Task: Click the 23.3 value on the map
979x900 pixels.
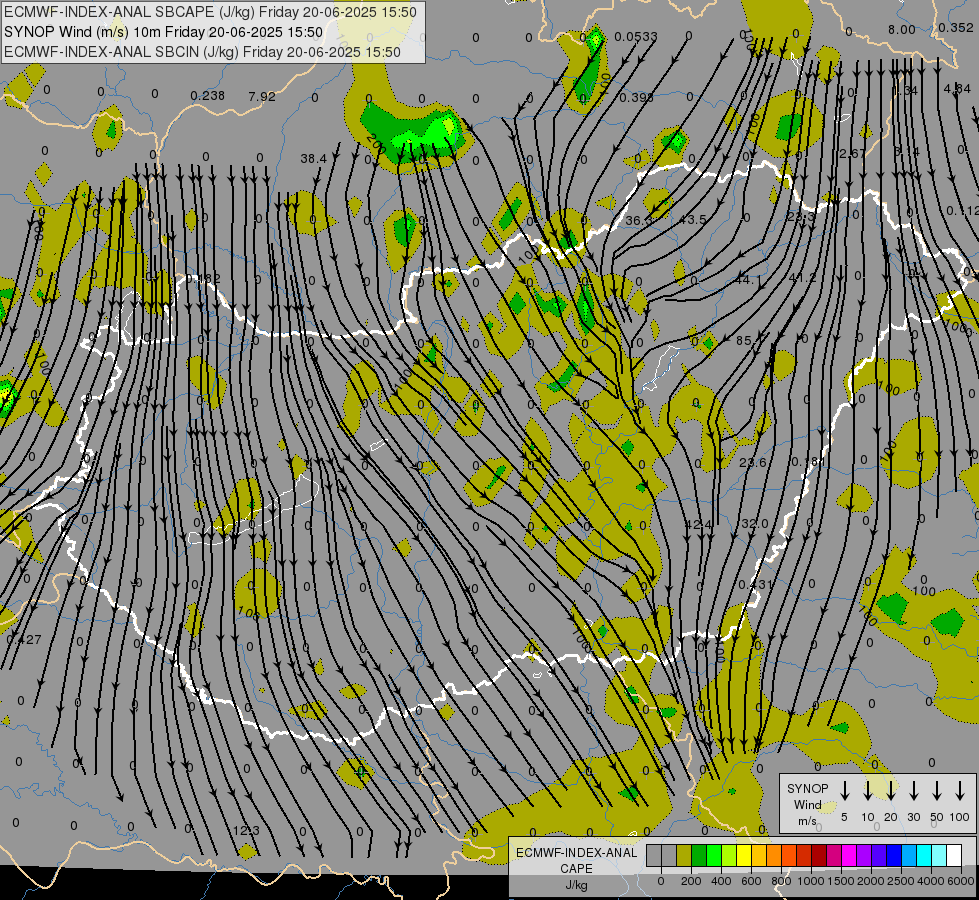Action: point(800,217)
